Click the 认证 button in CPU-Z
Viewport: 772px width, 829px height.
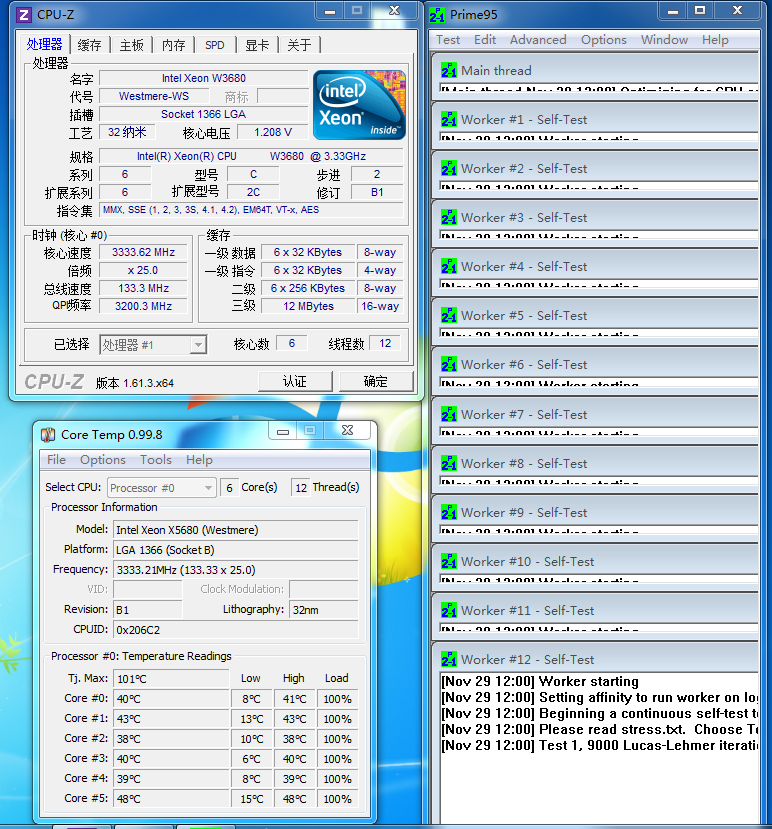coord(295,381)
